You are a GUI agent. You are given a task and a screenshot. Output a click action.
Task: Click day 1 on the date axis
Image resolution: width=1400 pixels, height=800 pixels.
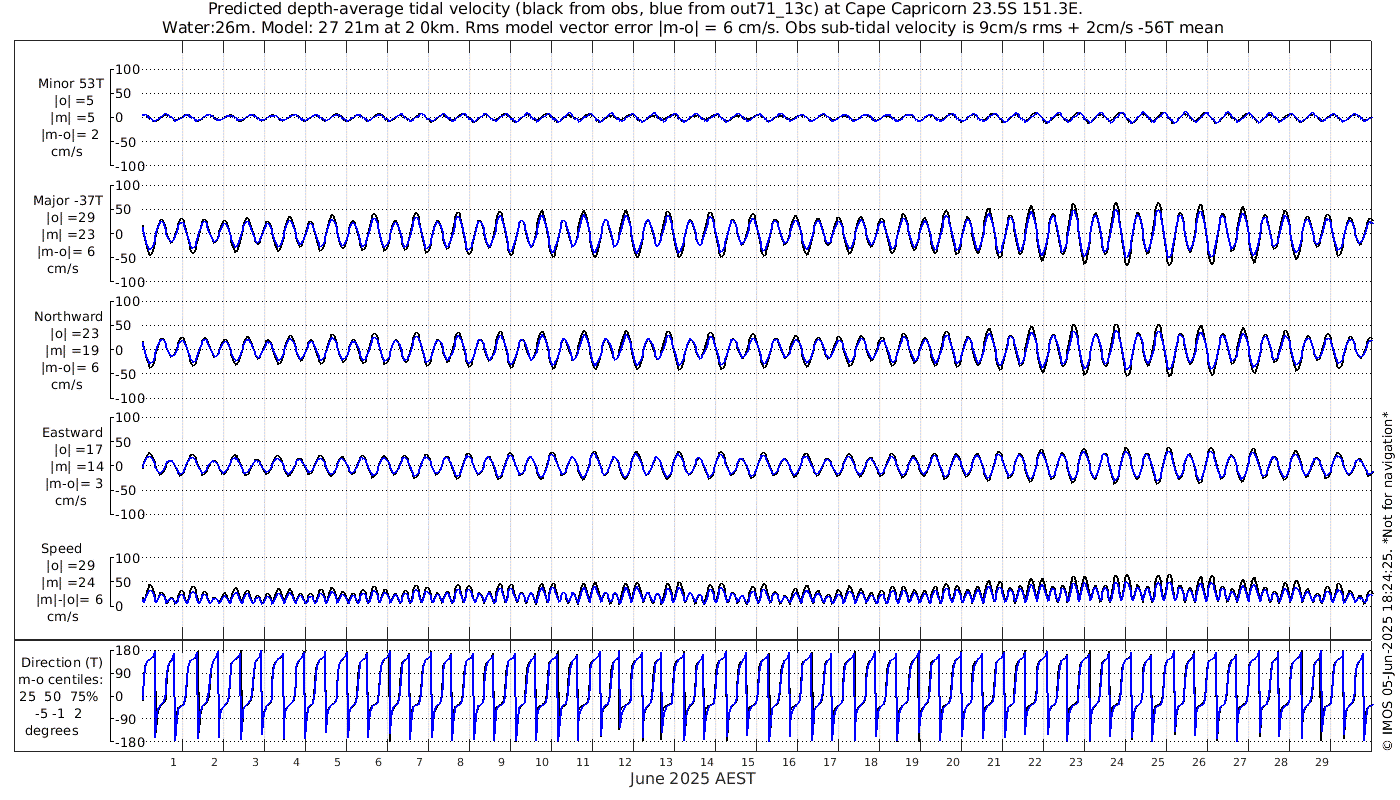(x=173, y=762)
